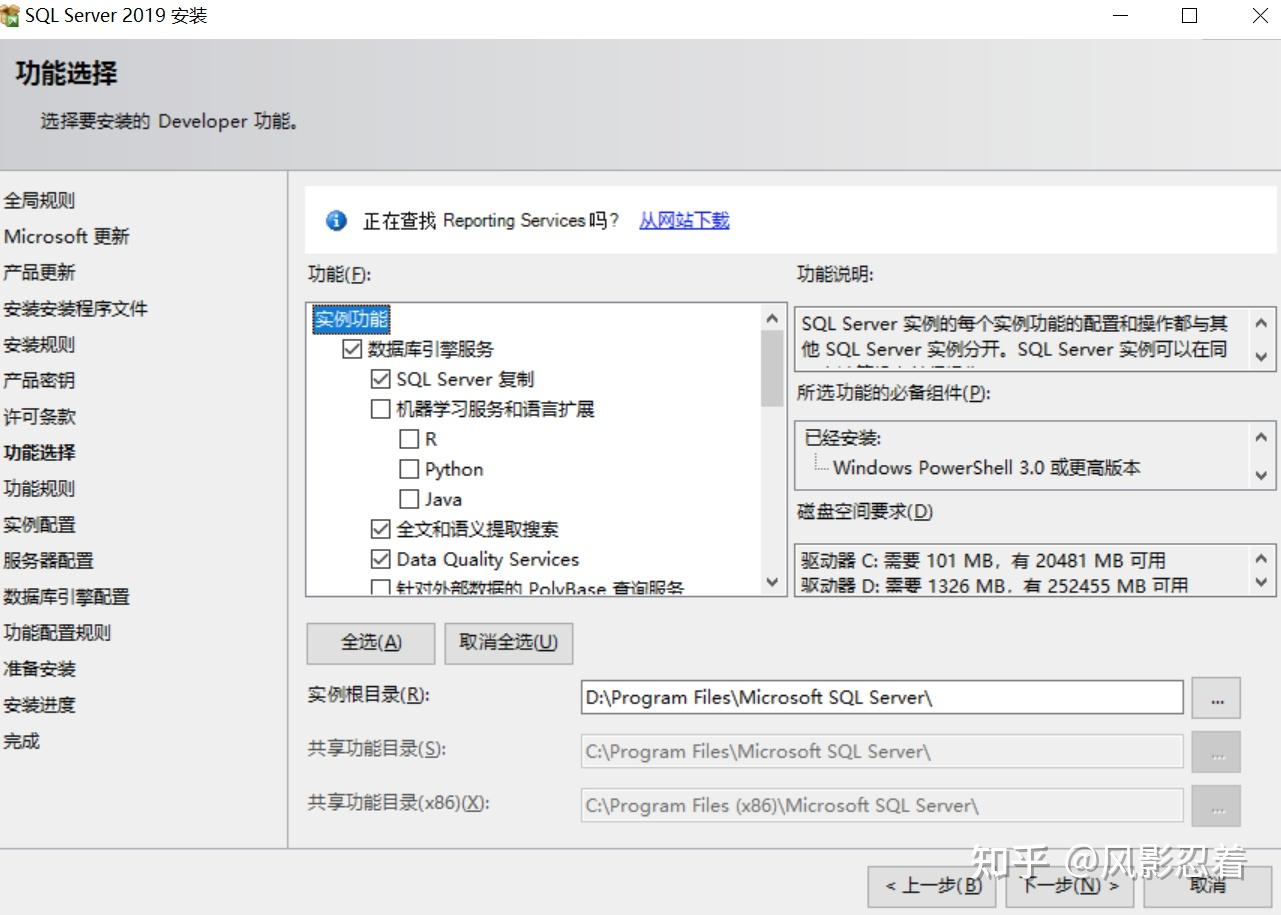Open browse dialog for 实例根目录 path

click(x=1215, y=697)
